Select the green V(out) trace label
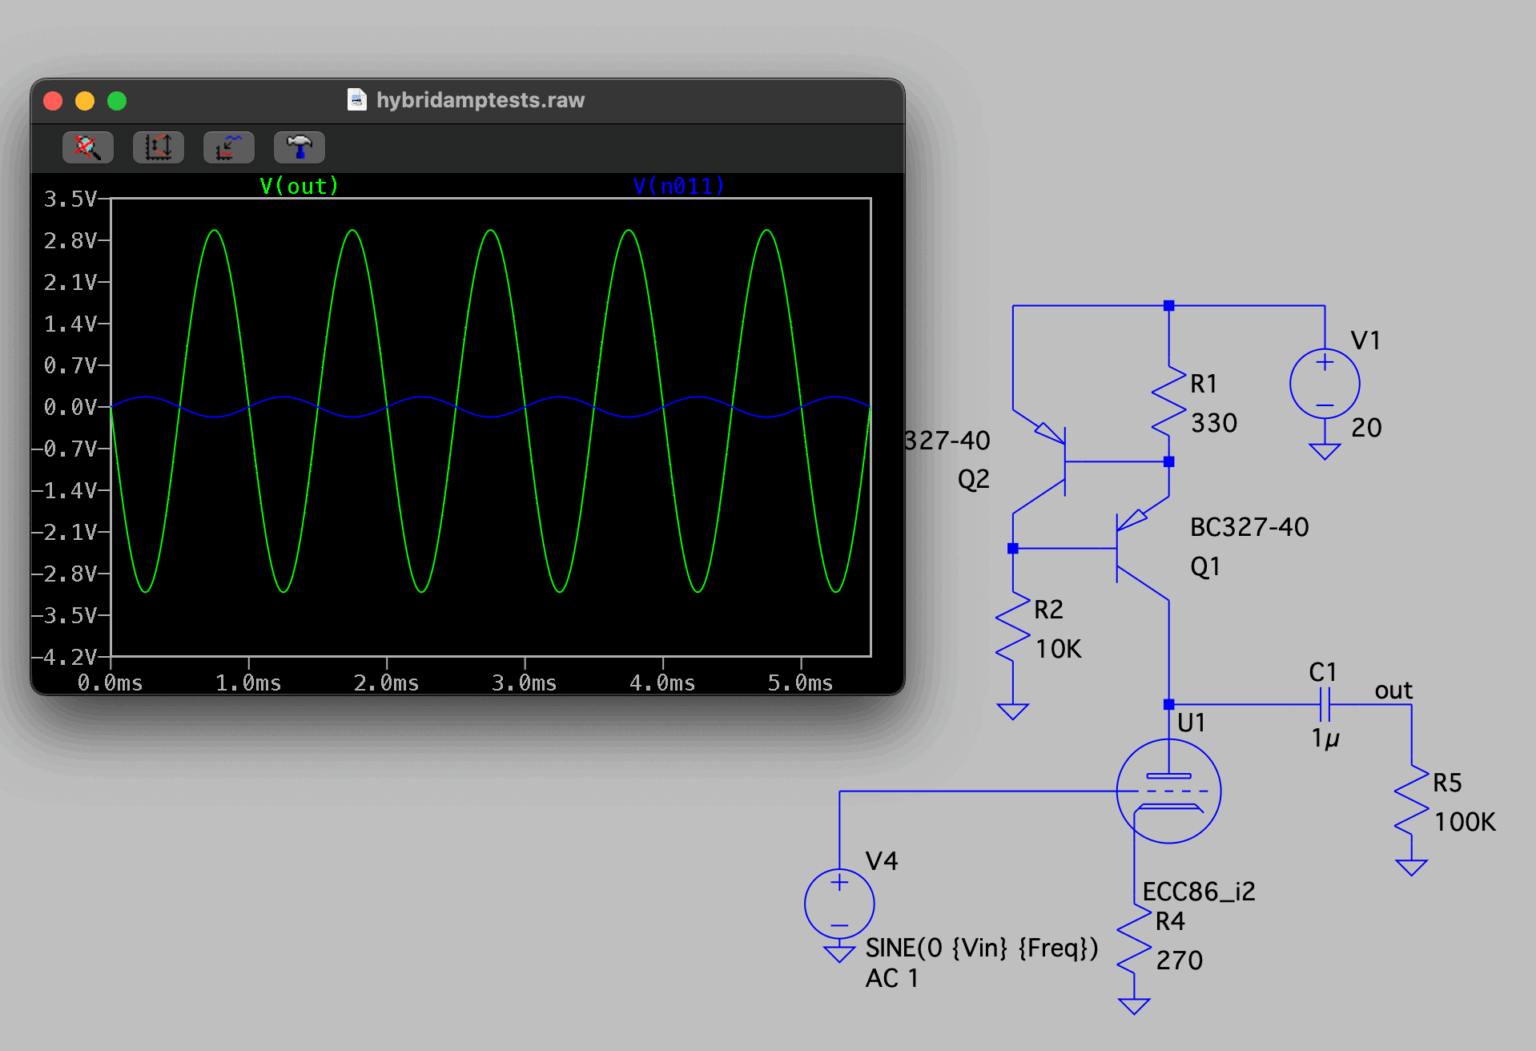 (x=299, y=186)
